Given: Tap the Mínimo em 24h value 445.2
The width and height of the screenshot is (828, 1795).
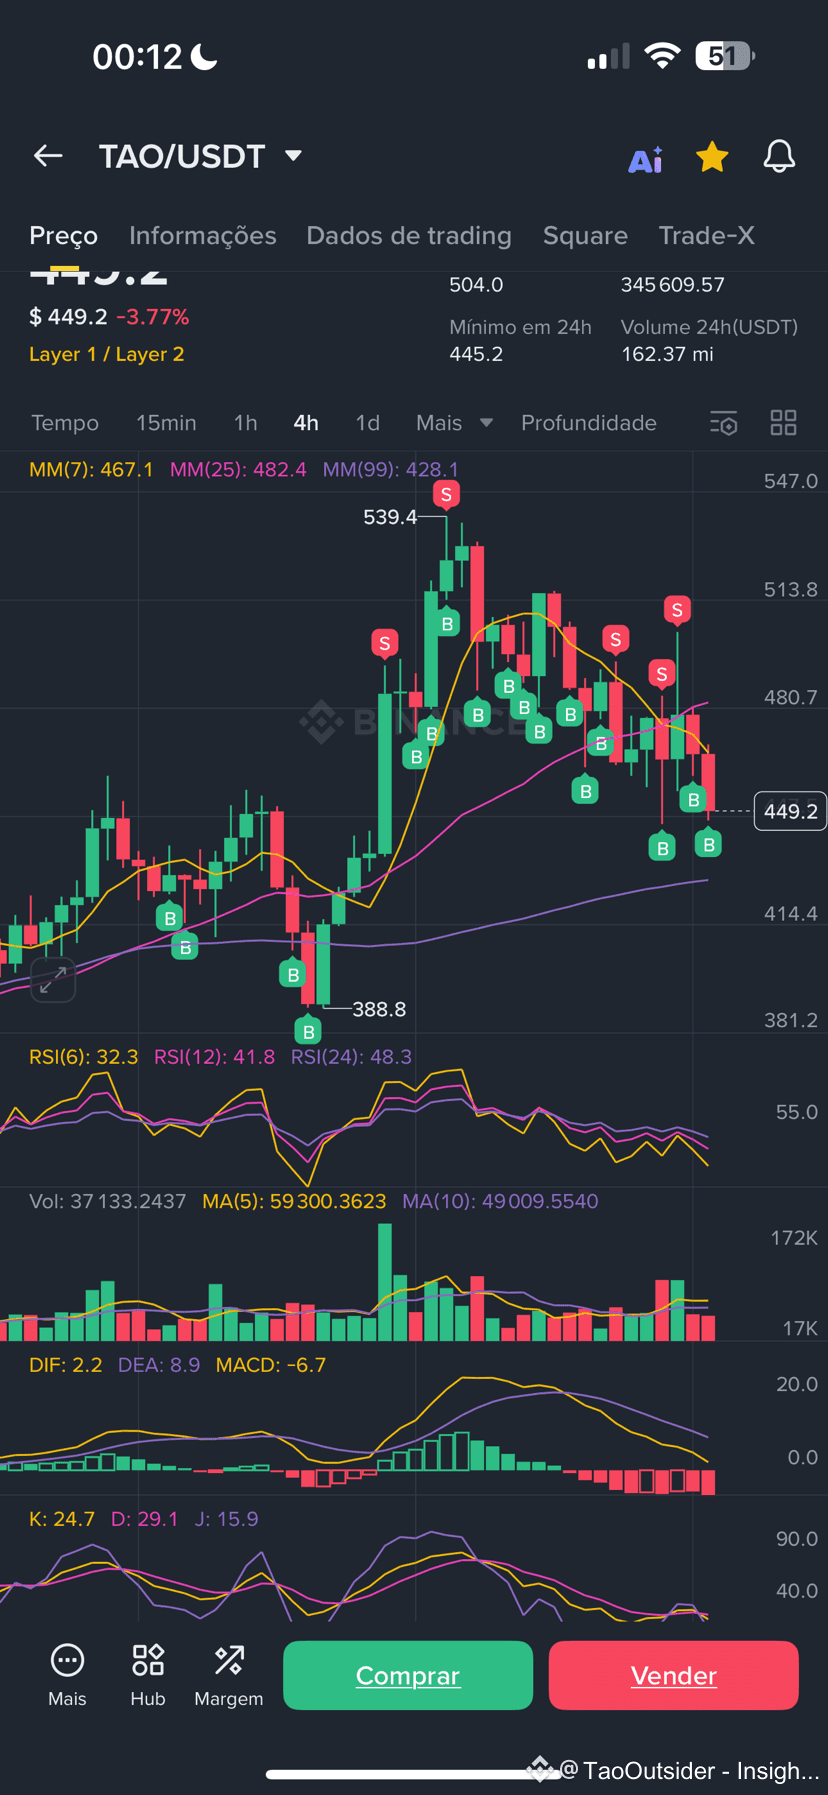Looking at the screenshot, I should pos(476,354).
